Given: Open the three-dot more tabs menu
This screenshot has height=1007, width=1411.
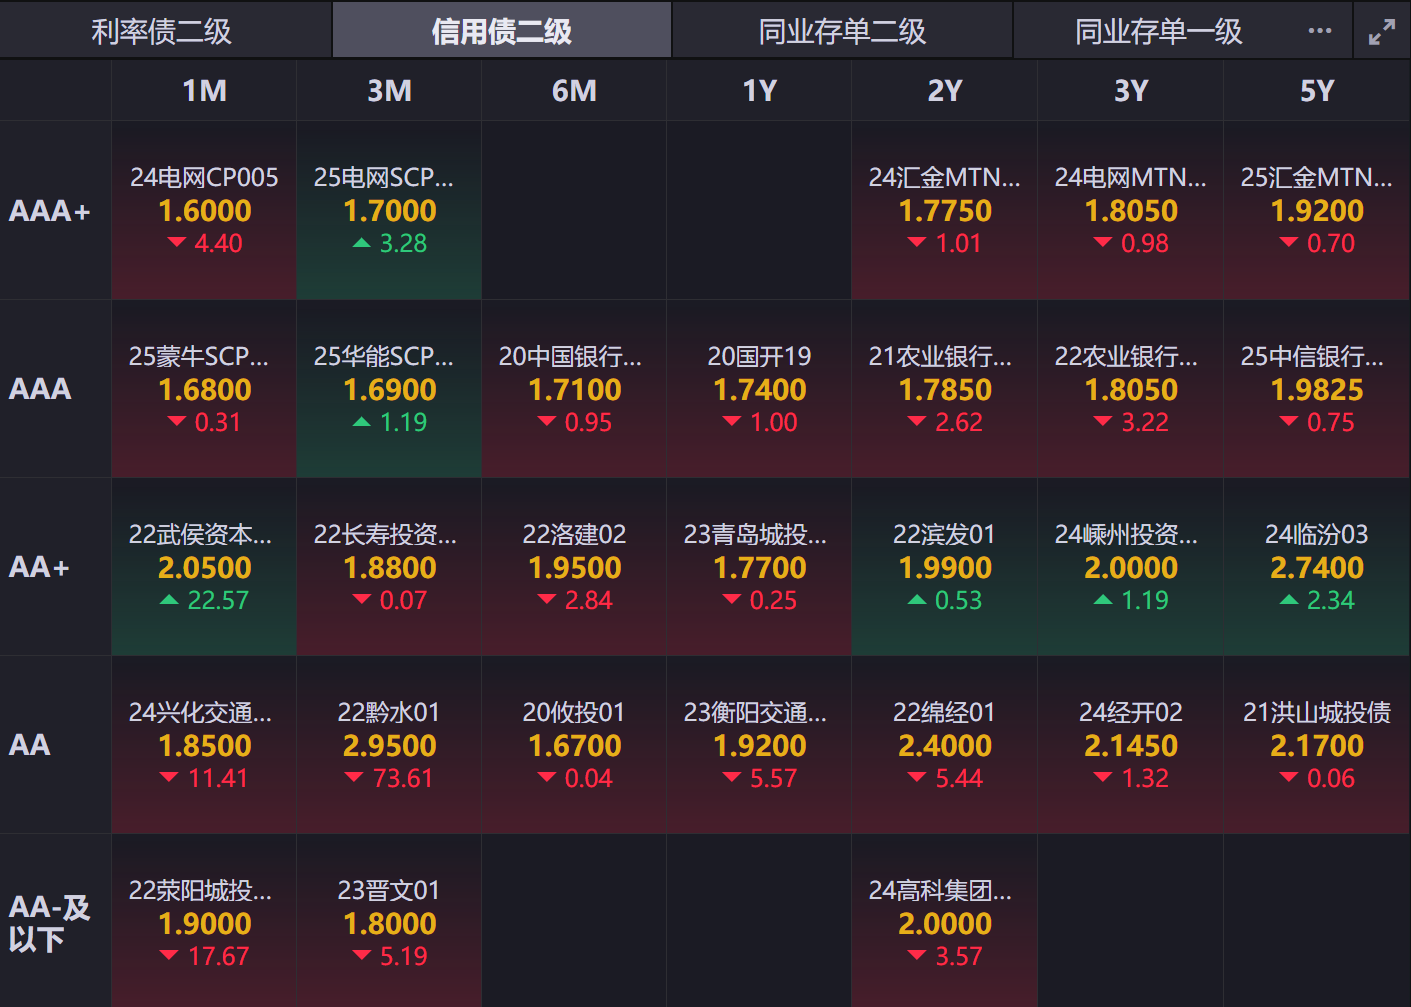Looking at the screenshot, I should pyautogui.click(x=1320, y=31).
